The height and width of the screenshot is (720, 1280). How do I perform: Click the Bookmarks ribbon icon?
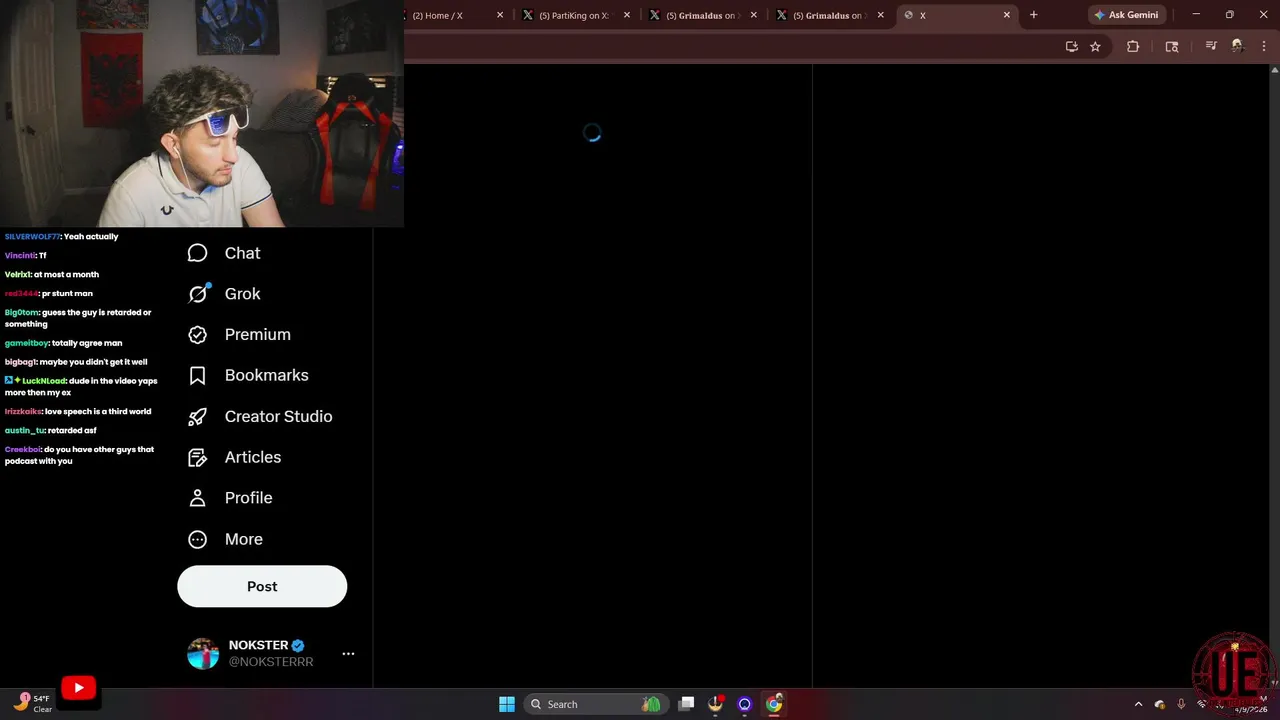pos(198,375)
